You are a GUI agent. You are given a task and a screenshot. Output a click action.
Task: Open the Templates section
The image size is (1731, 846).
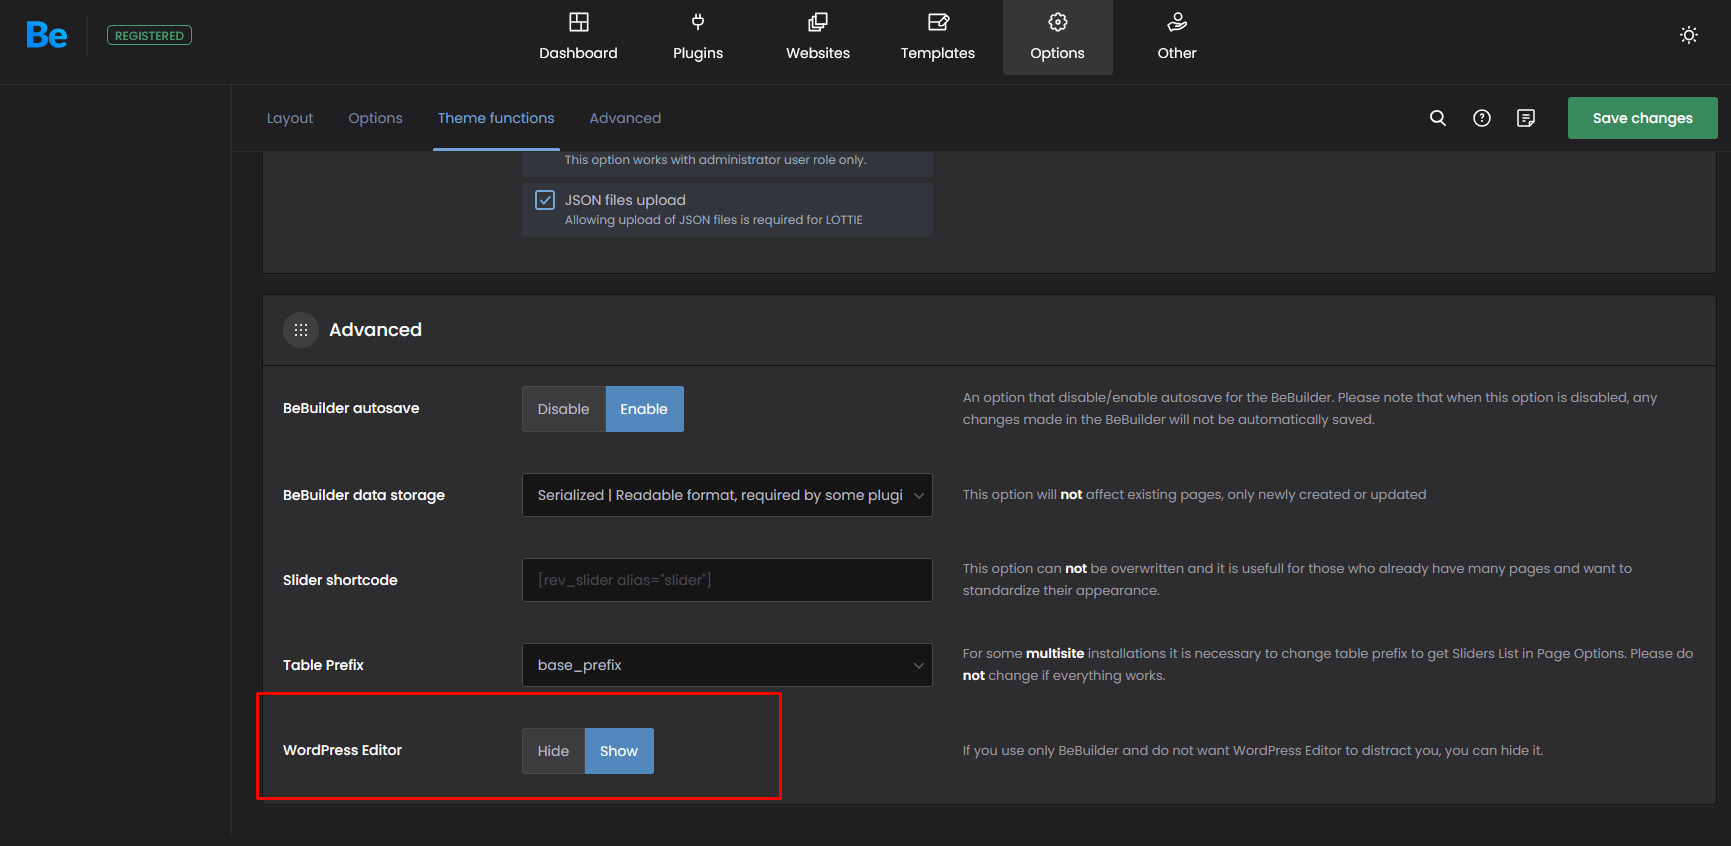click(937, 37)
